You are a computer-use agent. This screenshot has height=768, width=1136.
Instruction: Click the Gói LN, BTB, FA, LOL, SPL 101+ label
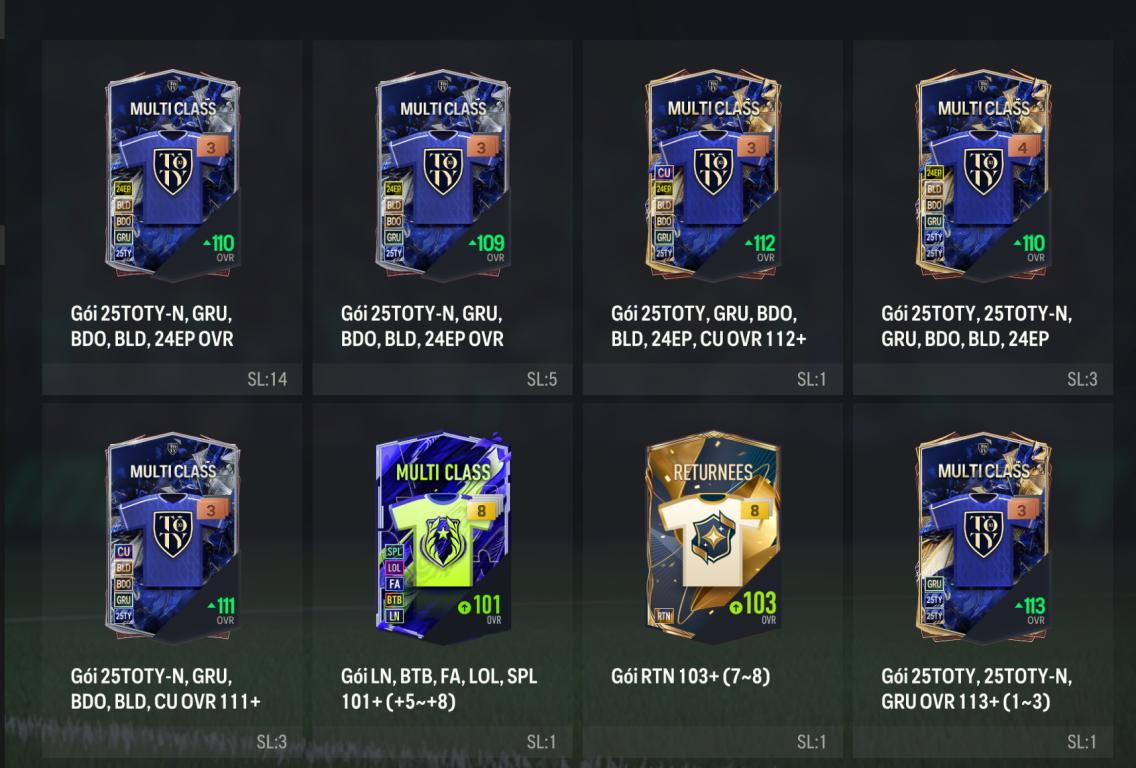click(x=439, y=688)
